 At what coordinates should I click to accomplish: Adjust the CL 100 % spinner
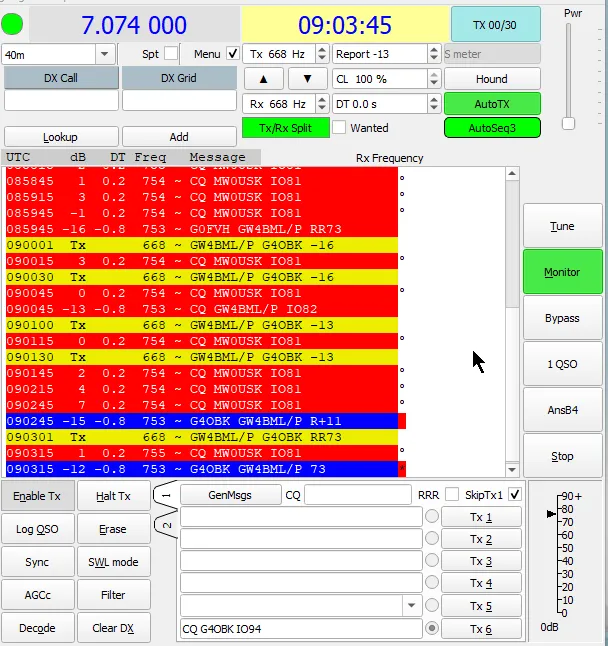coord(433,79)
